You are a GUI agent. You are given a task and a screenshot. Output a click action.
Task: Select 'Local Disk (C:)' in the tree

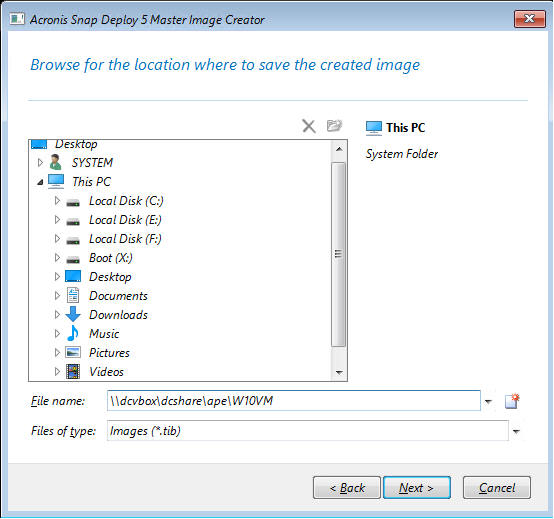pos(126,201)
